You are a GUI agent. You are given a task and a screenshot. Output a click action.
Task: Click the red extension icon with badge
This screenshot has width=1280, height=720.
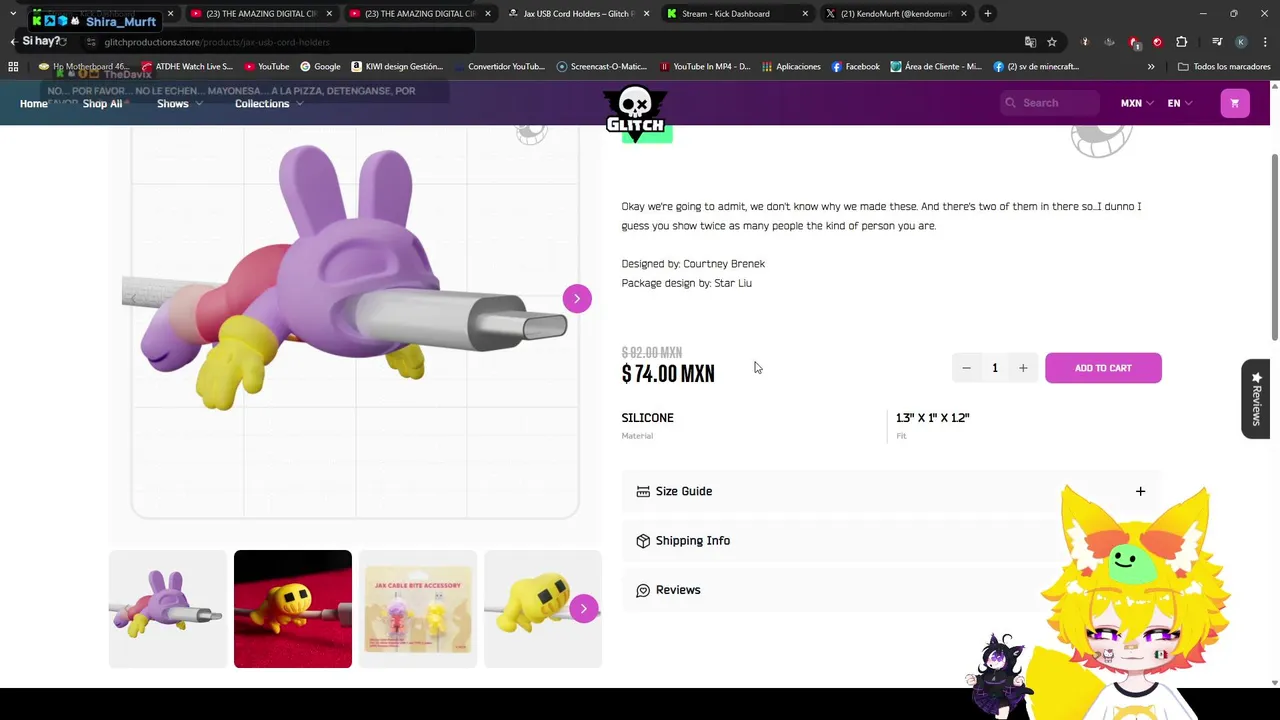1134,42
